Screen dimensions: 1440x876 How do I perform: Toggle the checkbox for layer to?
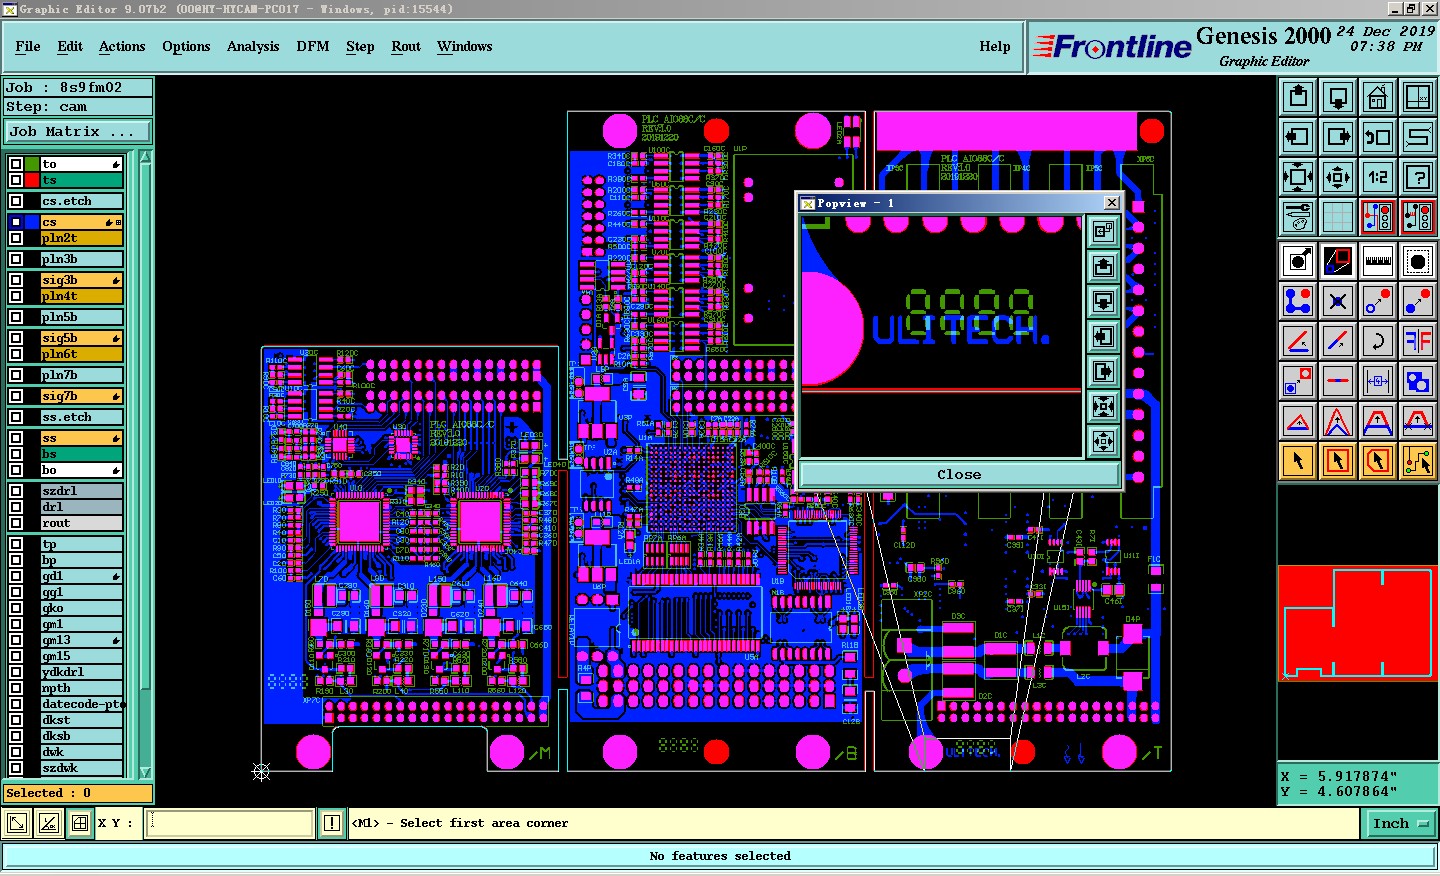(x=16, y=164)
